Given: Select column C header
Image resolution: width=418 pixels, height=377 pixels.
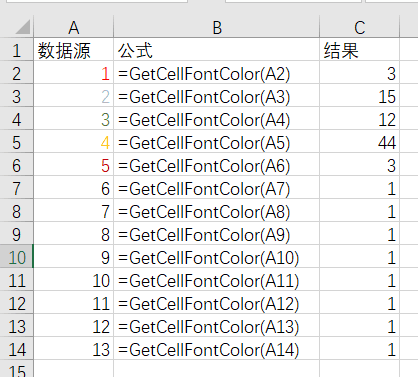Looking at the screenshot, I should tap(359, 27).
